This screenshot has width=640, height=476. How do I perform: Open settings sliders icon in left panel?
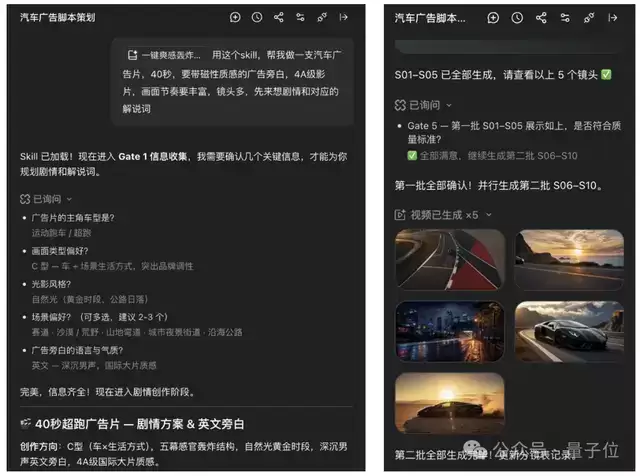pyautogui.click(x=300, y=17)
